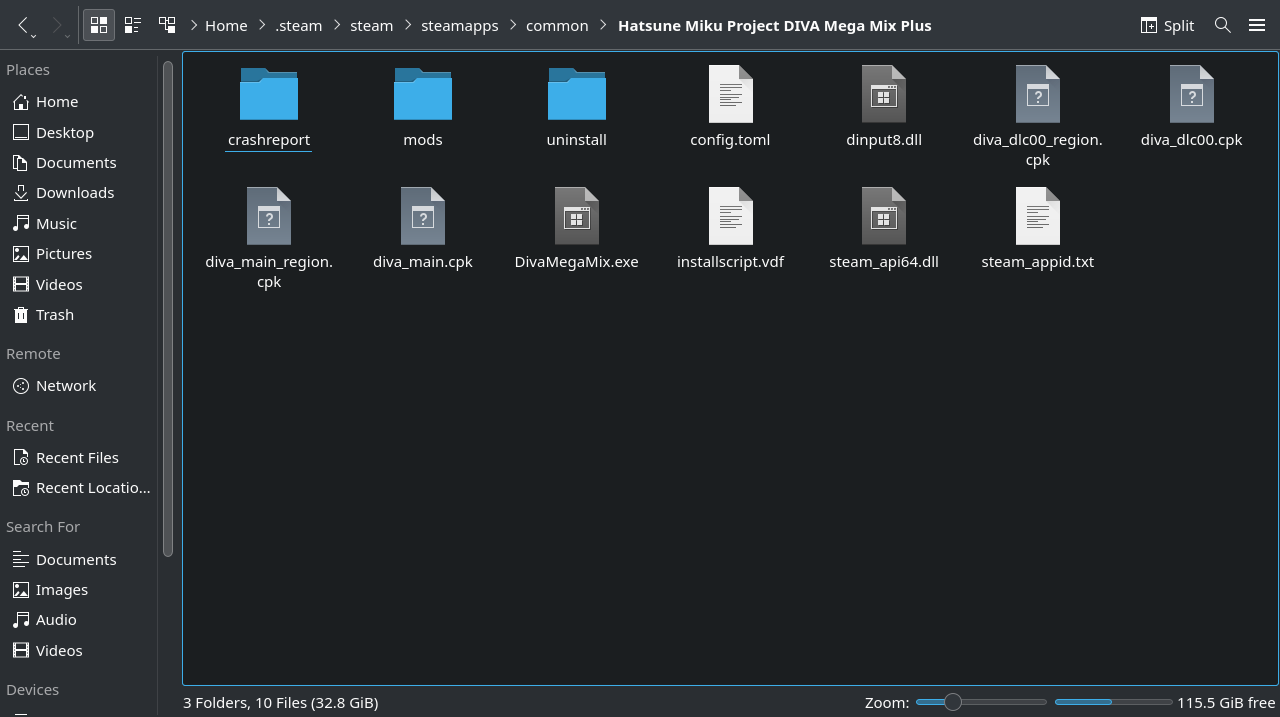This screenshot has height=717, width=1280.
Task: Open Home in Places sidebar
Action: 79,101
